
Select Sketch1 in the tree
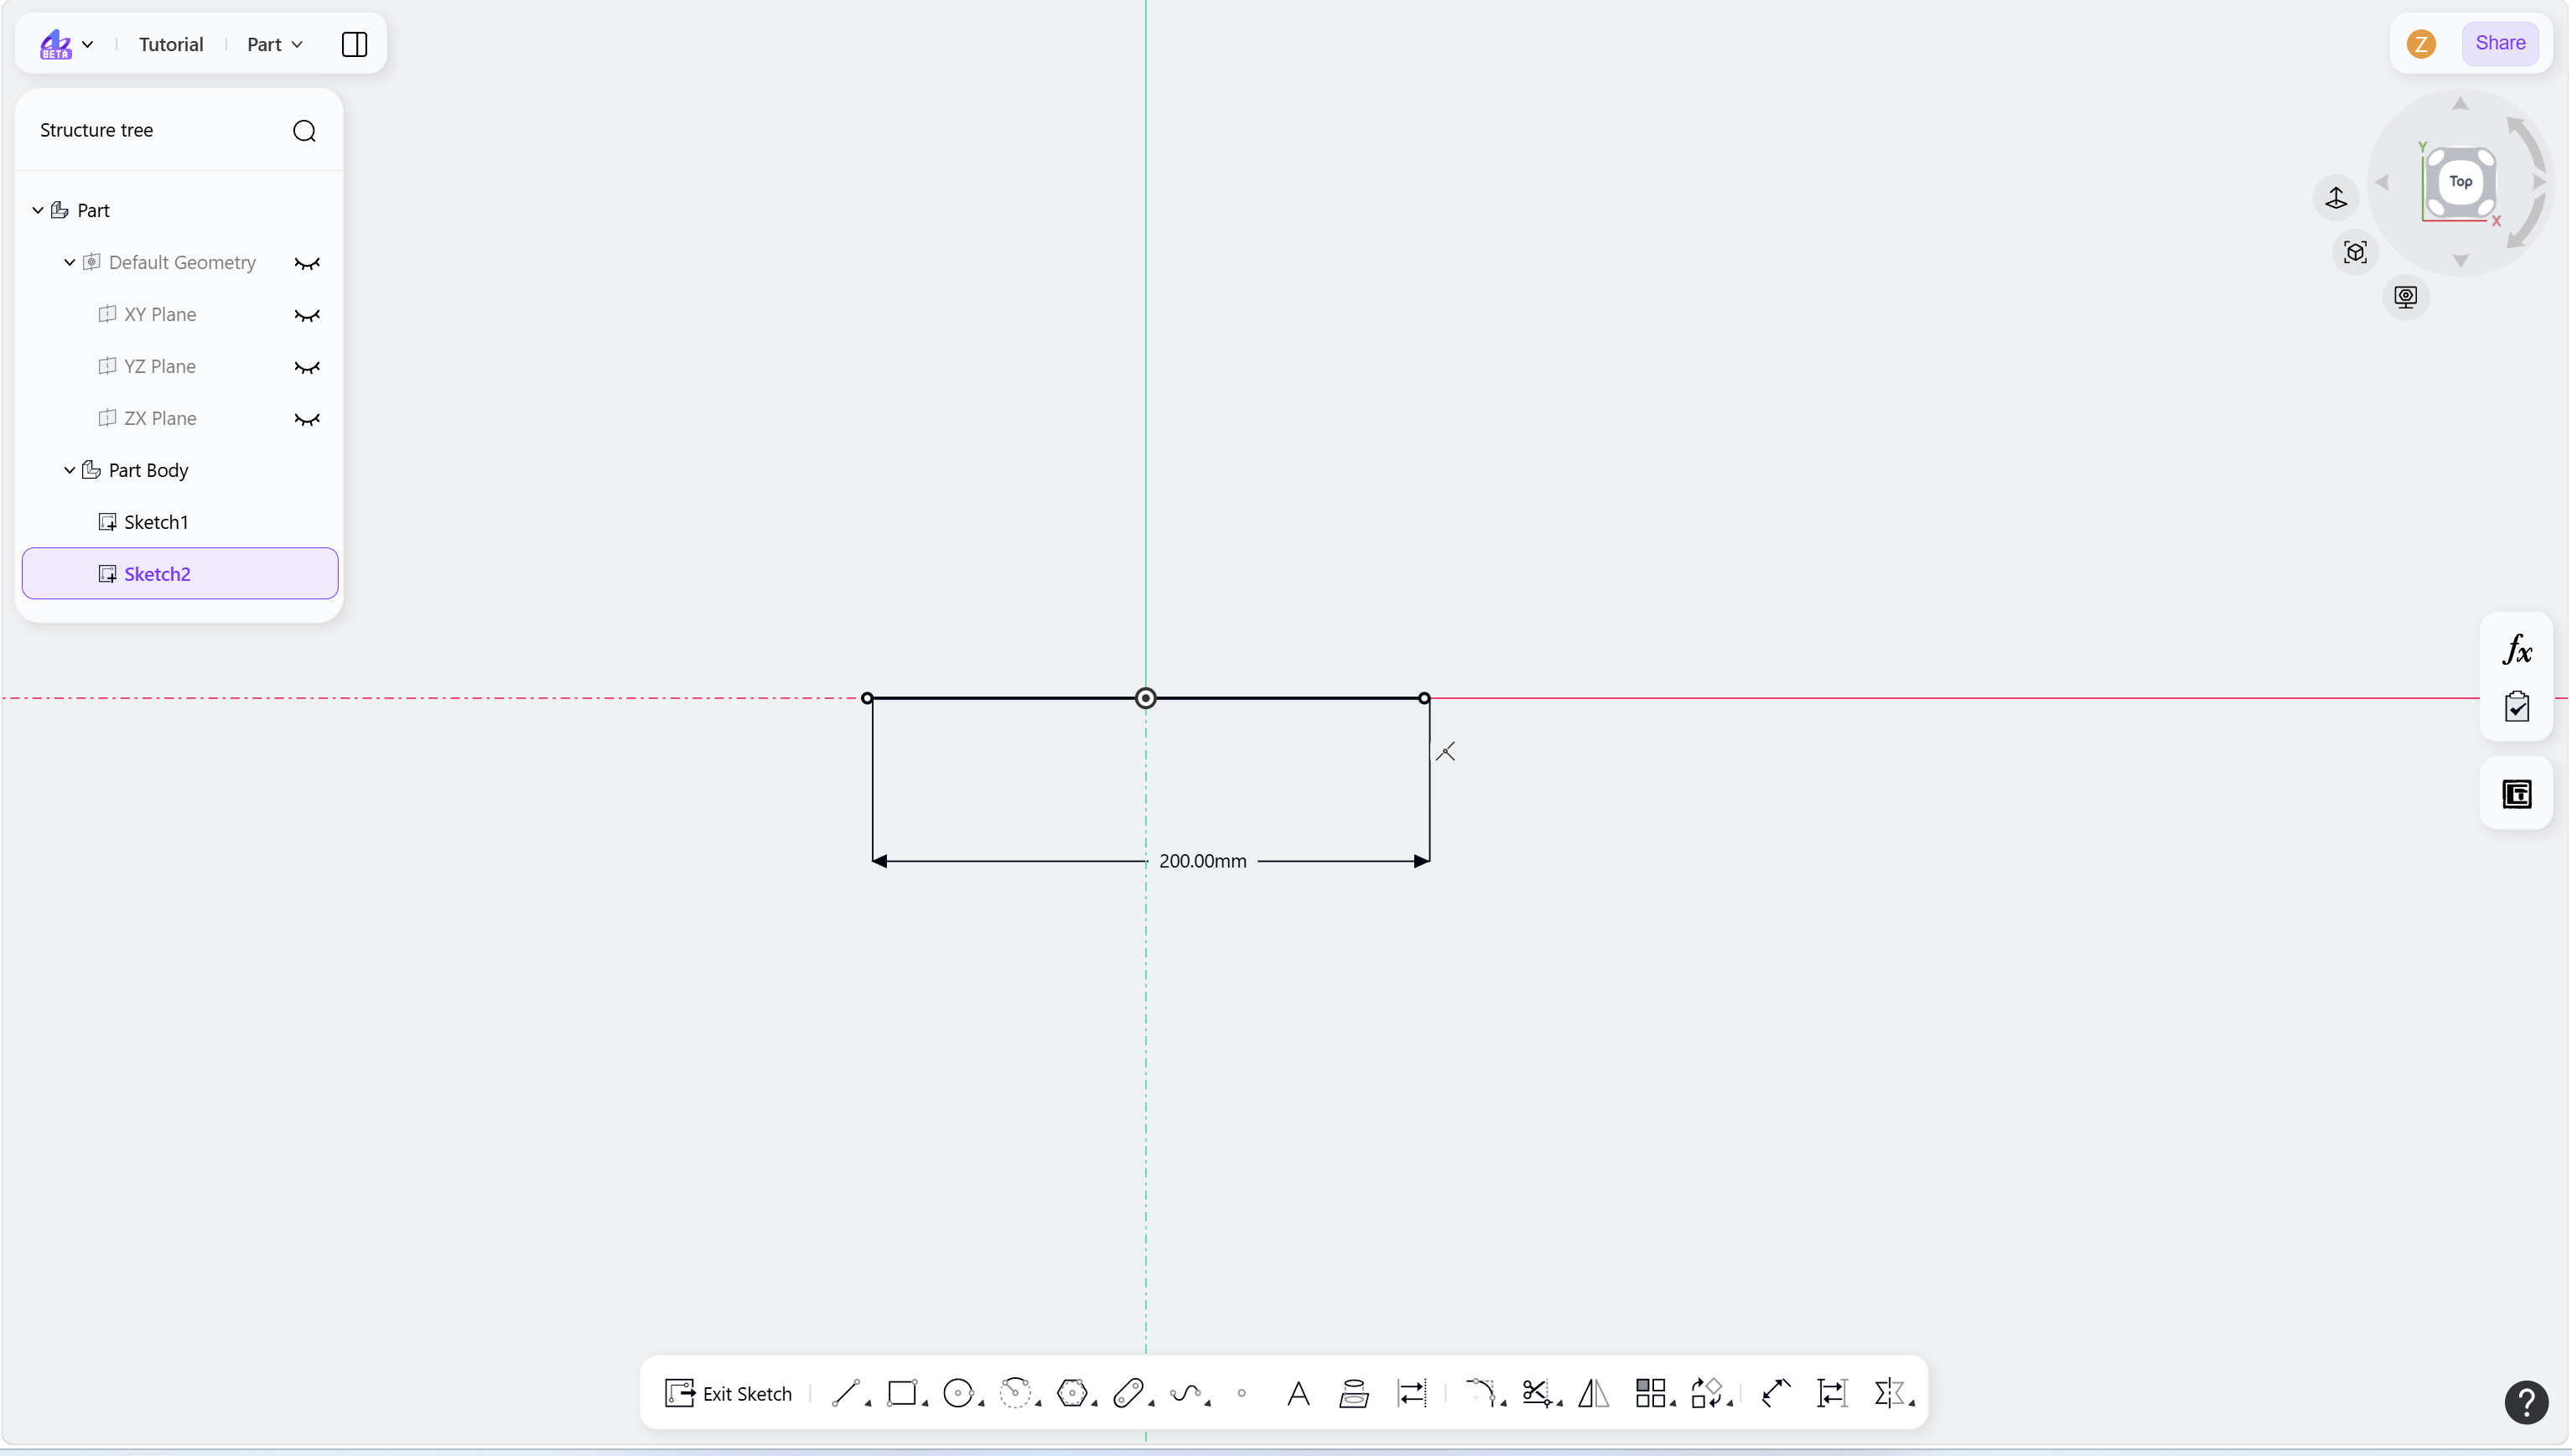(x=180, y=522)
